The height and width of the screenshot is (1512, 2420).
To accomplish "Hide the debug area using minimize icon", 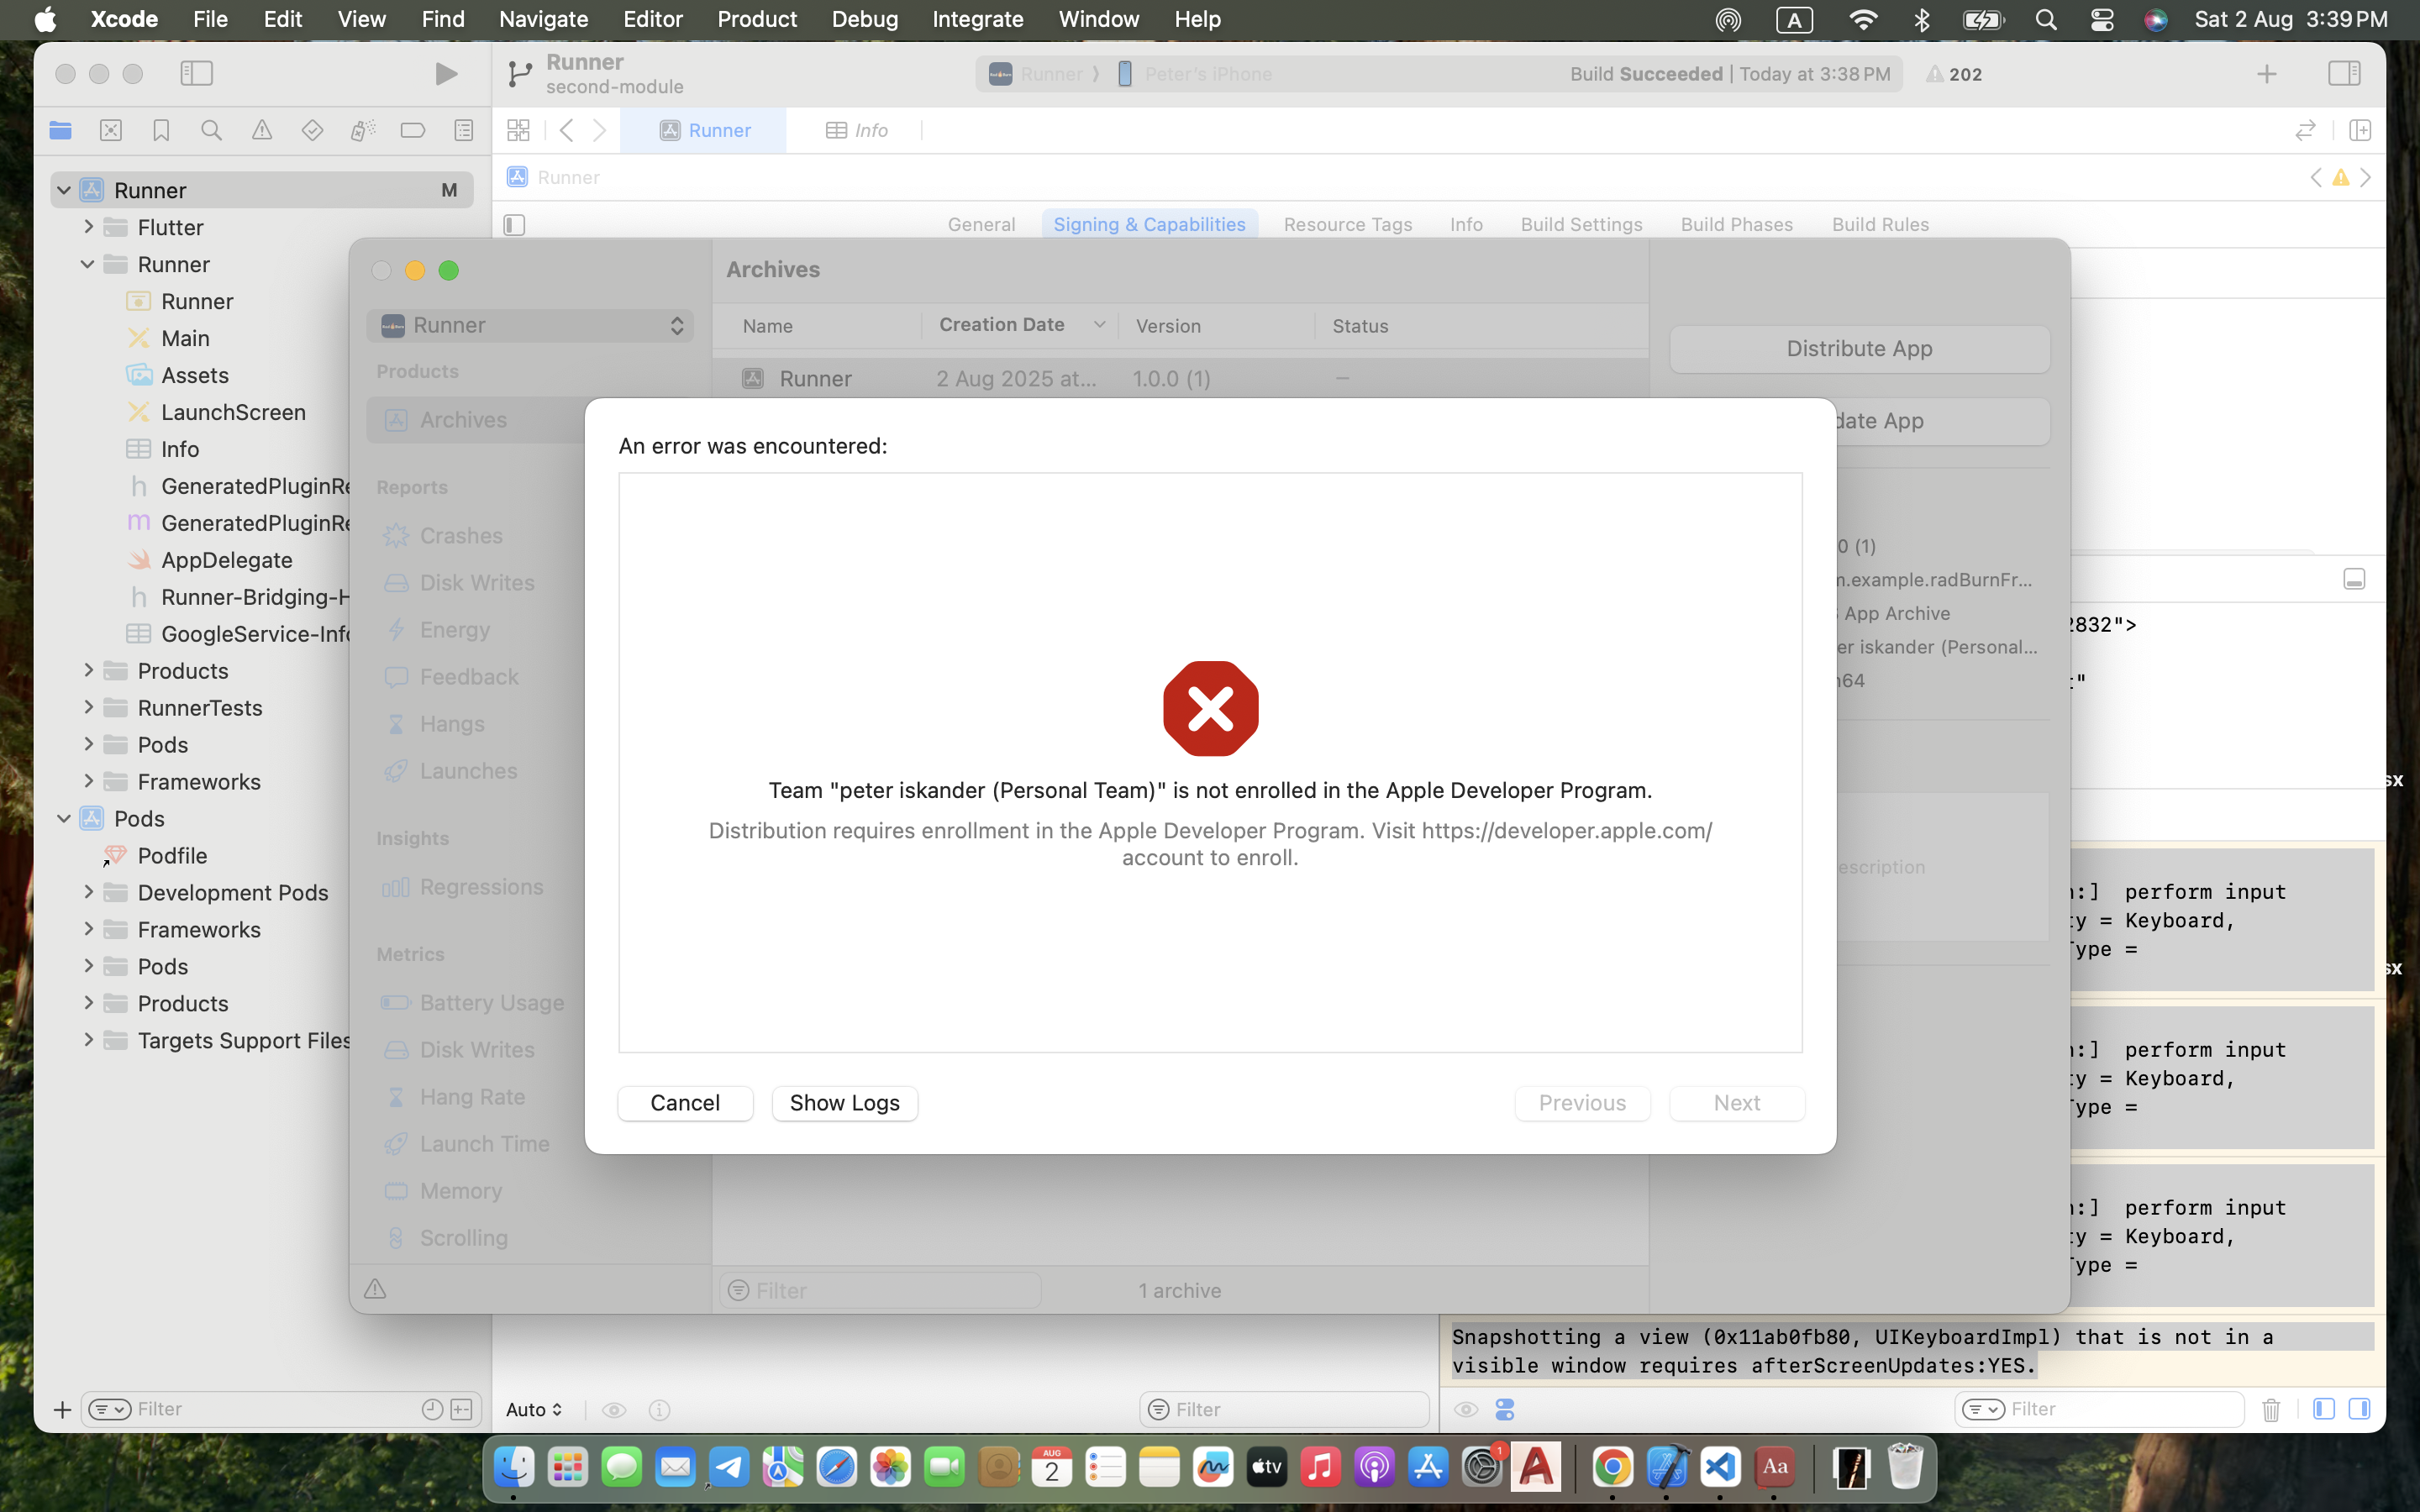I will click(2354, 579).
